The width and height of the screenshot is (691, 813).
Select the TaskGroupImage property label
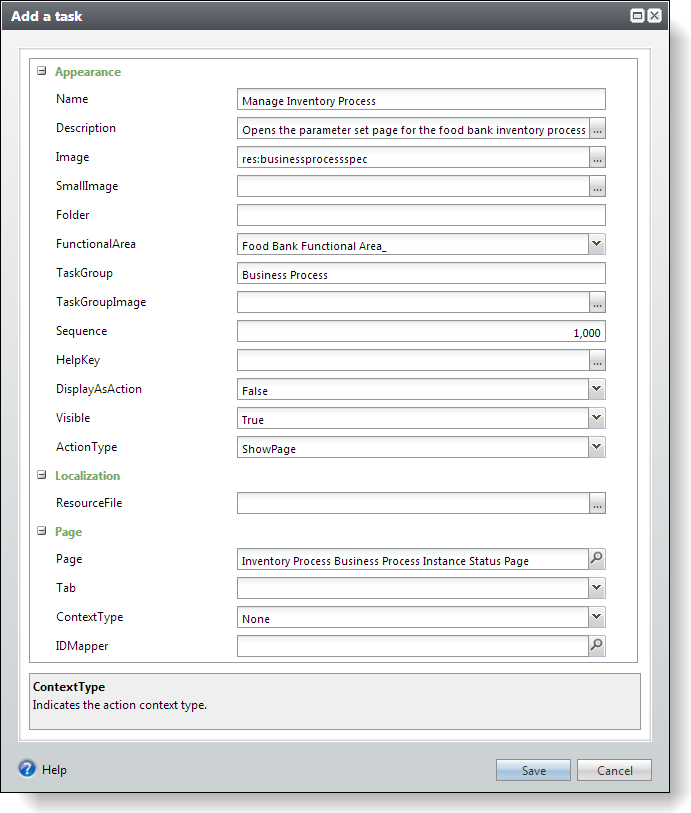click(x=101, y=302)
